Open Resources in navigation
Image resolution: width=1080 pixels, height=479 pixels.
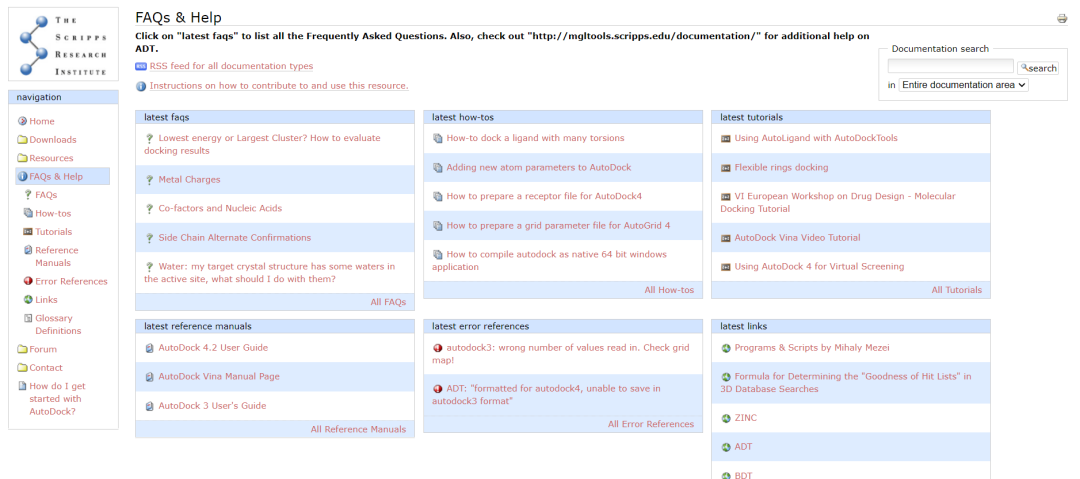coord(51,159)
